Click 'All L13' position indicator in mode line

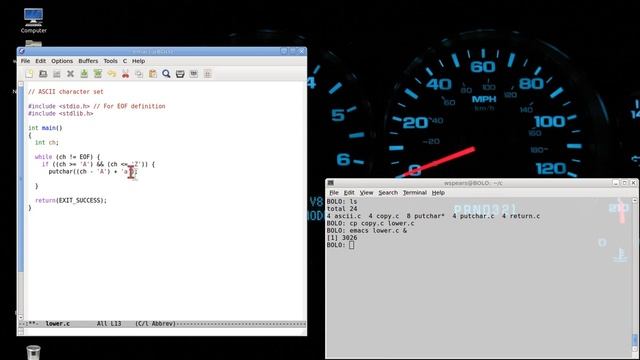[109, 324]
